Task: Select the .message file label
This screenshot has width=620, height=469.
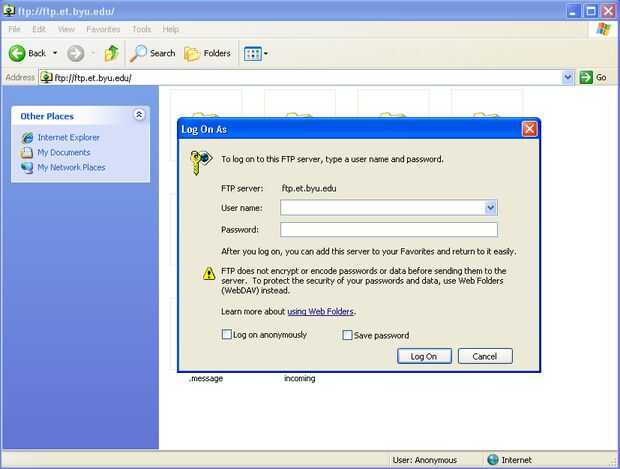Action: pyautogui.click(x=206, y=378)
